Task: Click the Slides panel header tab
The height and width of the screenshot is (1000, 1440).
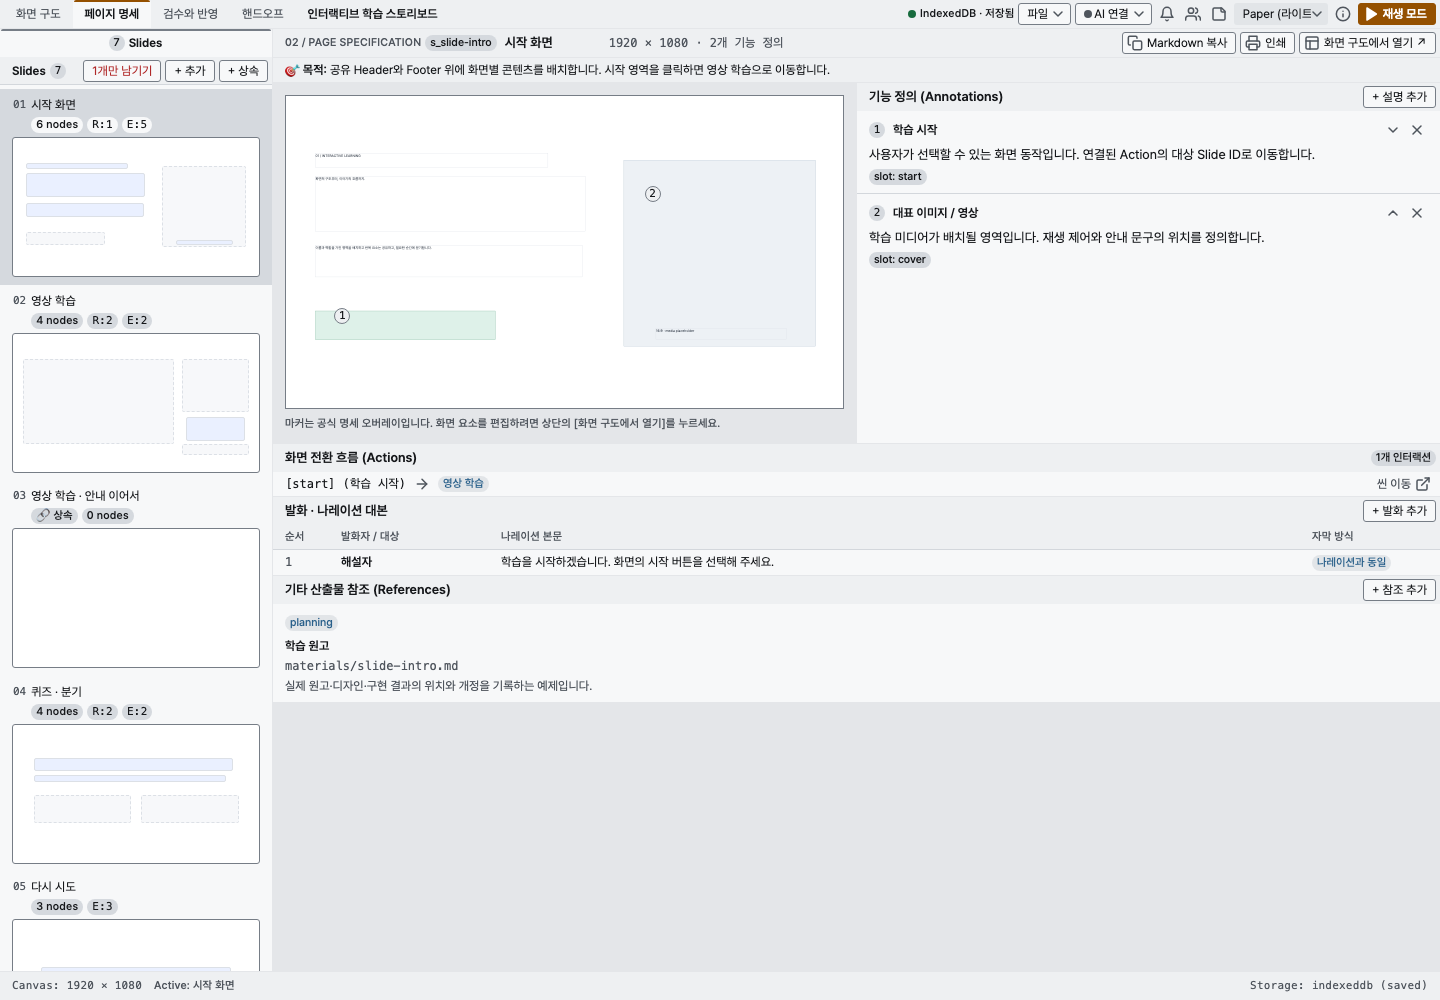Action: (x=136, y=43)
